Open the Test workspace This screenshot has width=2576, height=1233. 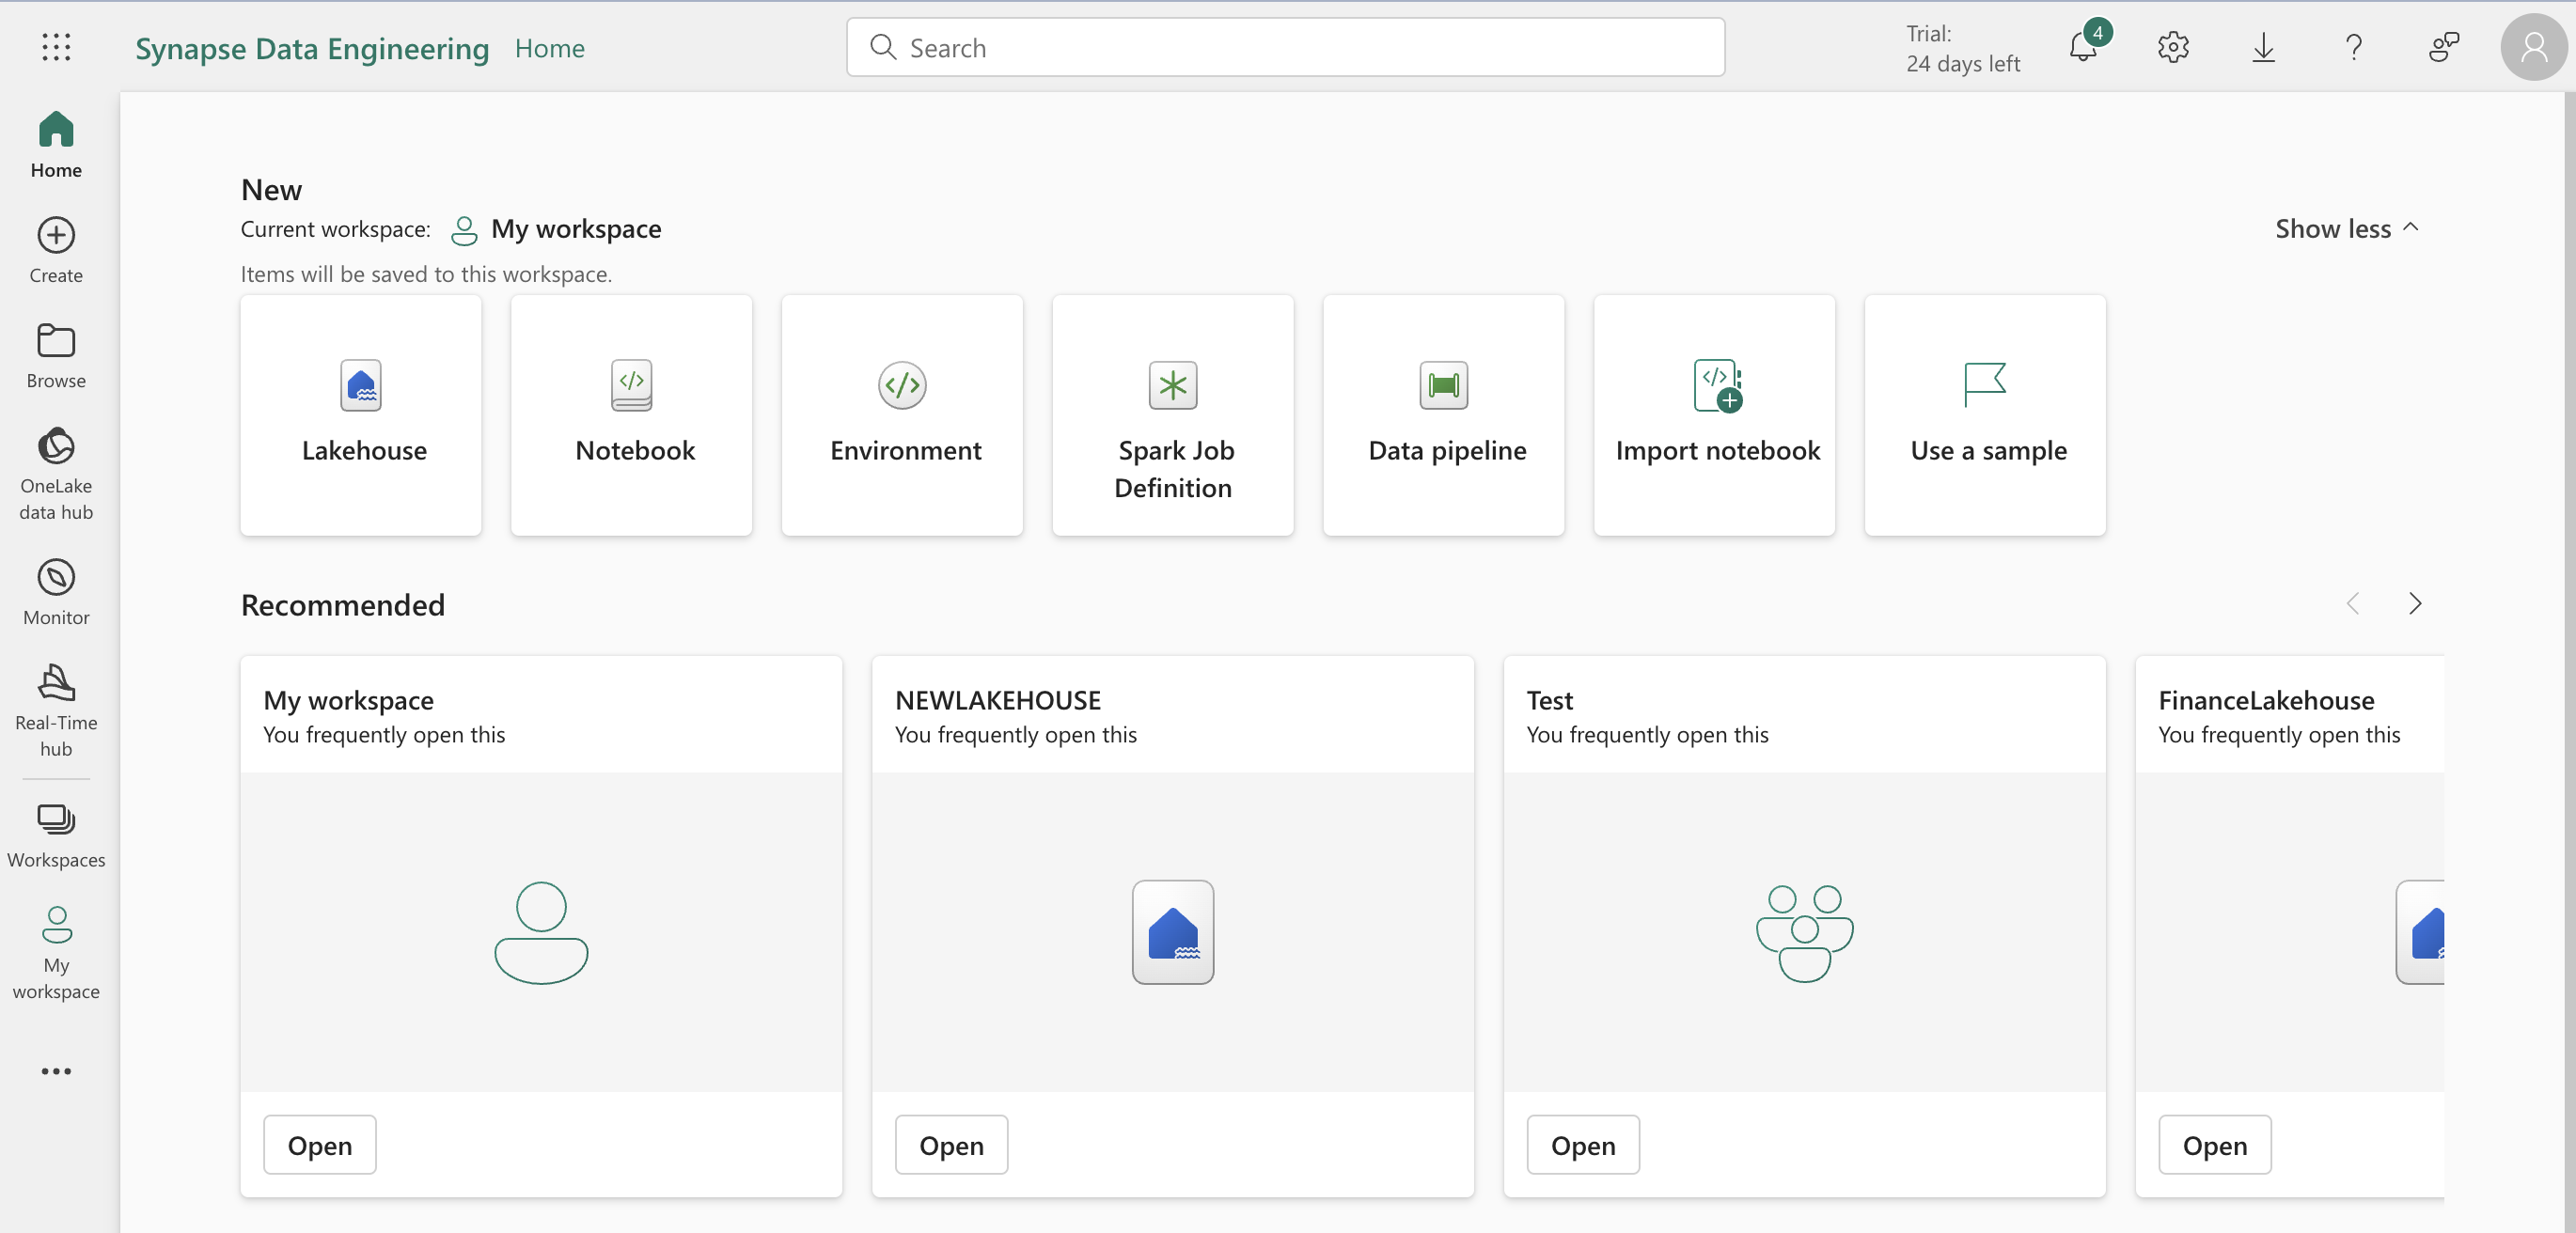1584,1145
